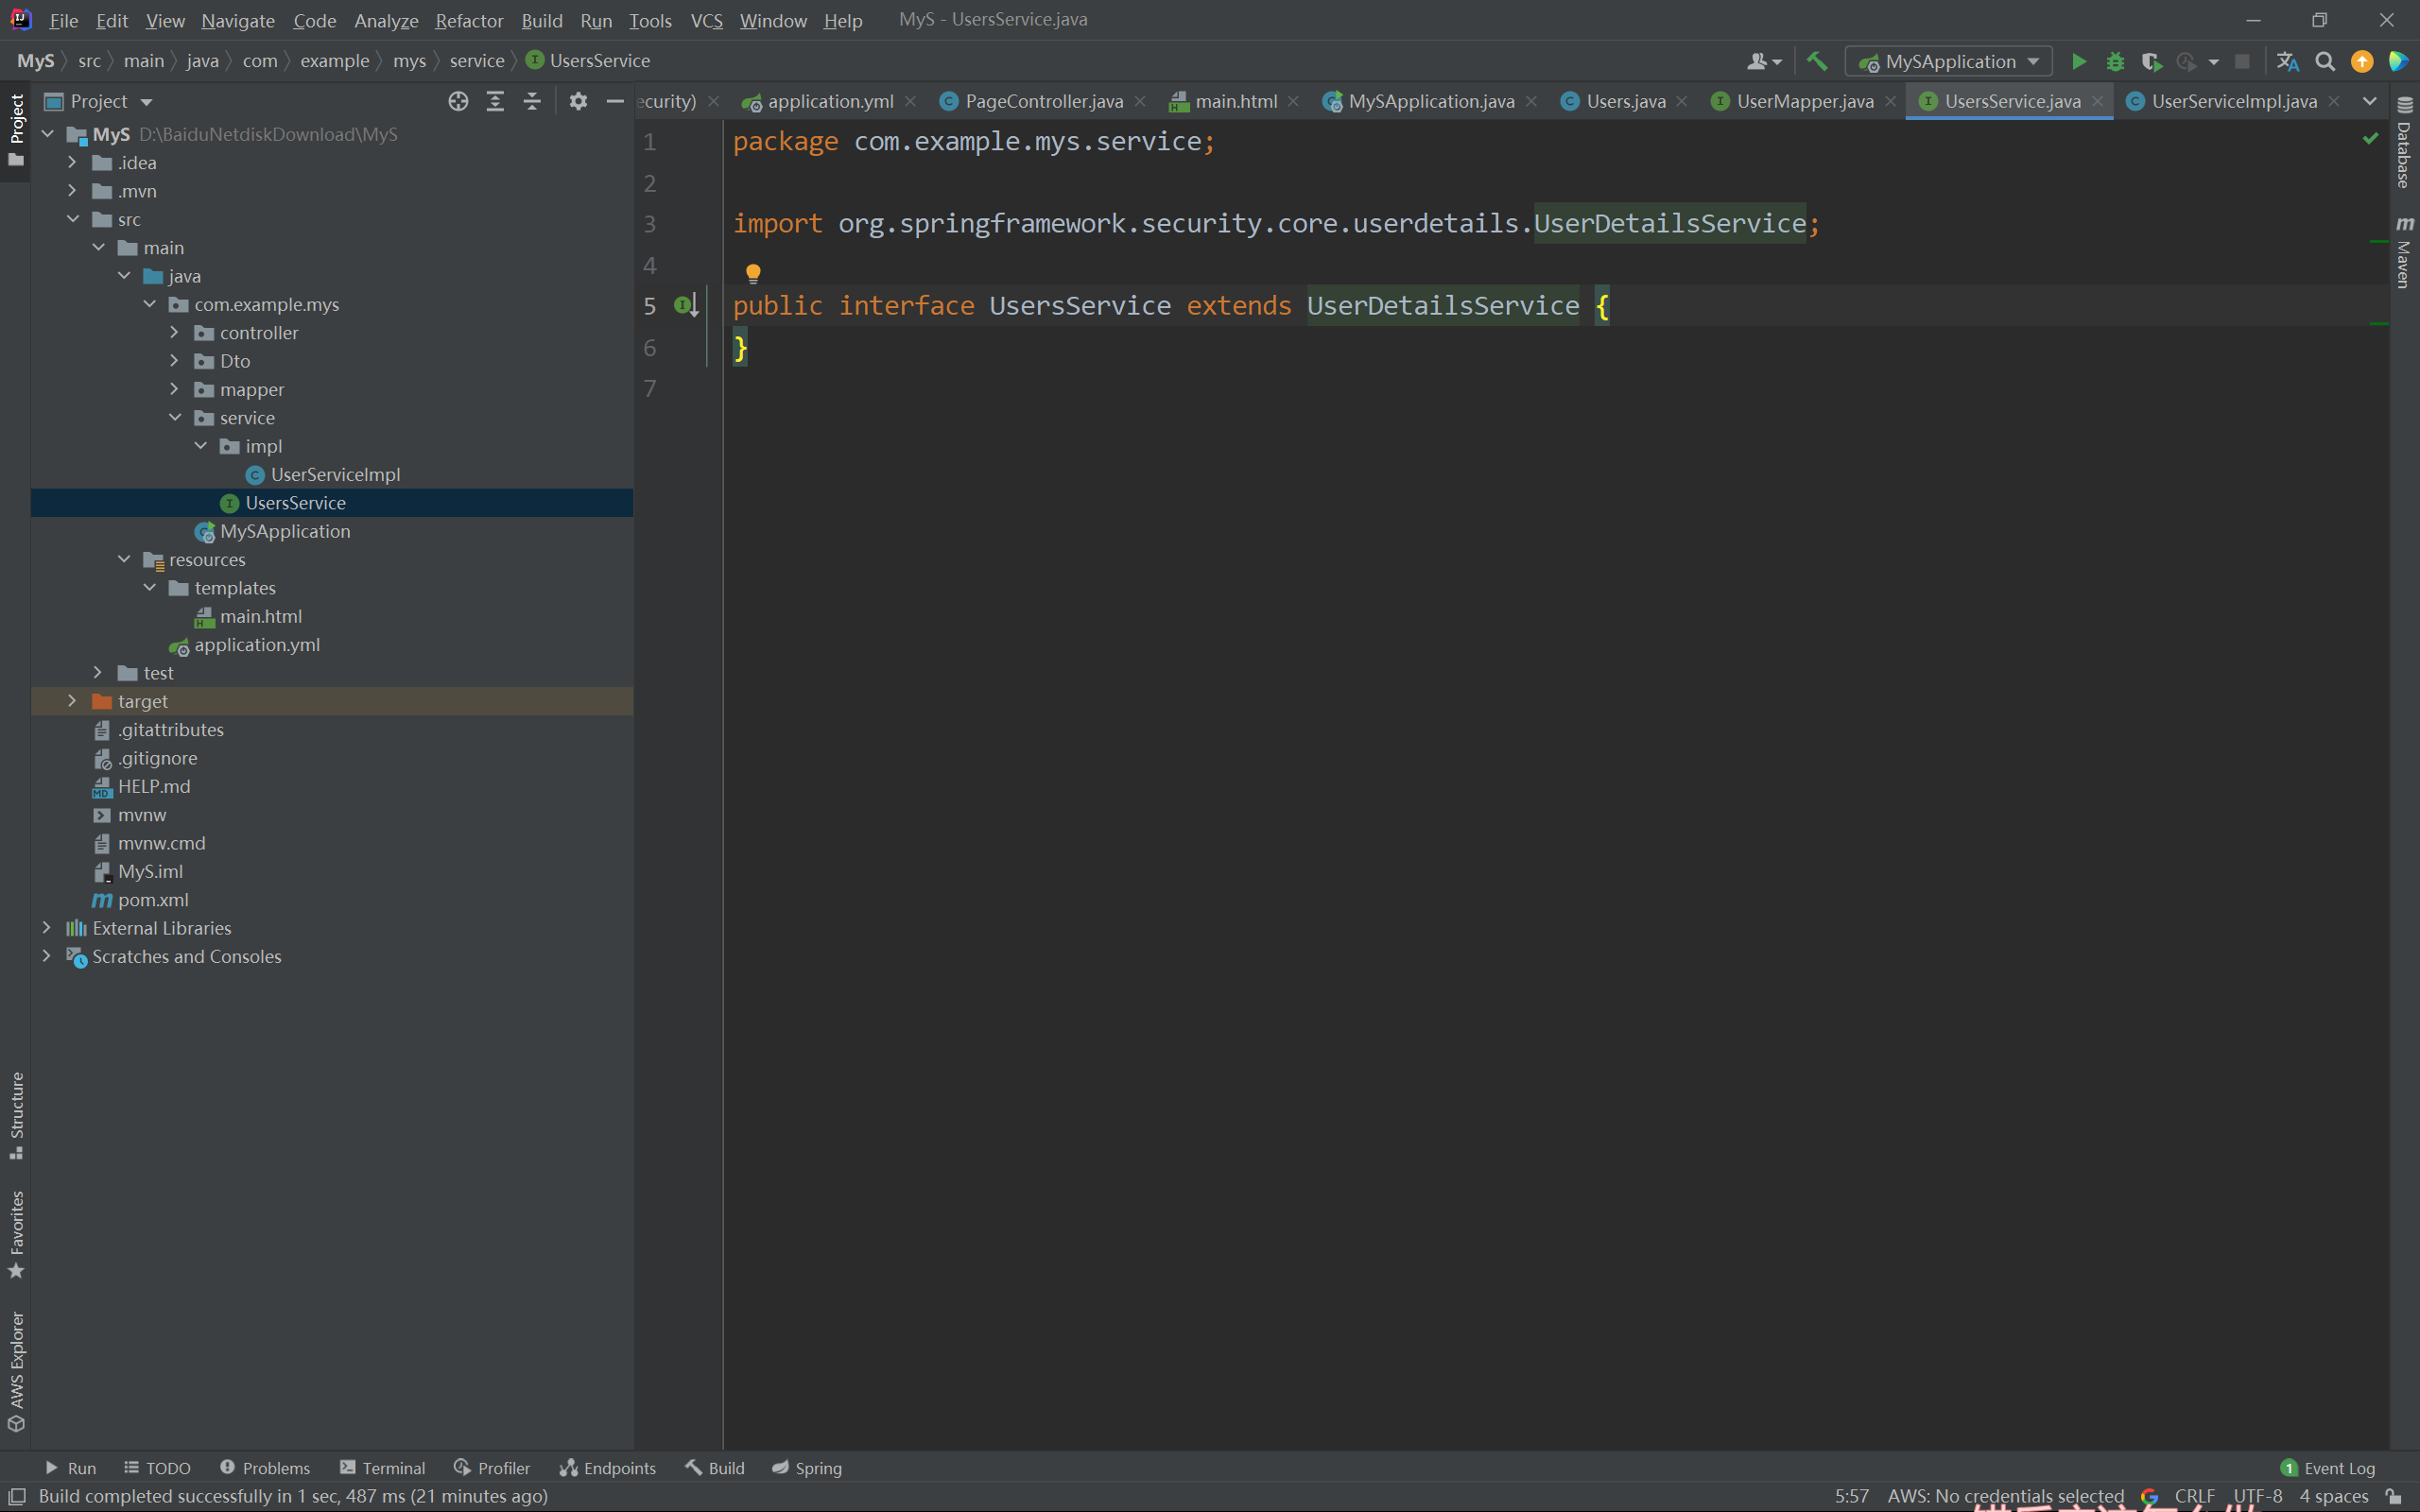
Task: Click the locate file crosshair icon
Action: point(458,101)
